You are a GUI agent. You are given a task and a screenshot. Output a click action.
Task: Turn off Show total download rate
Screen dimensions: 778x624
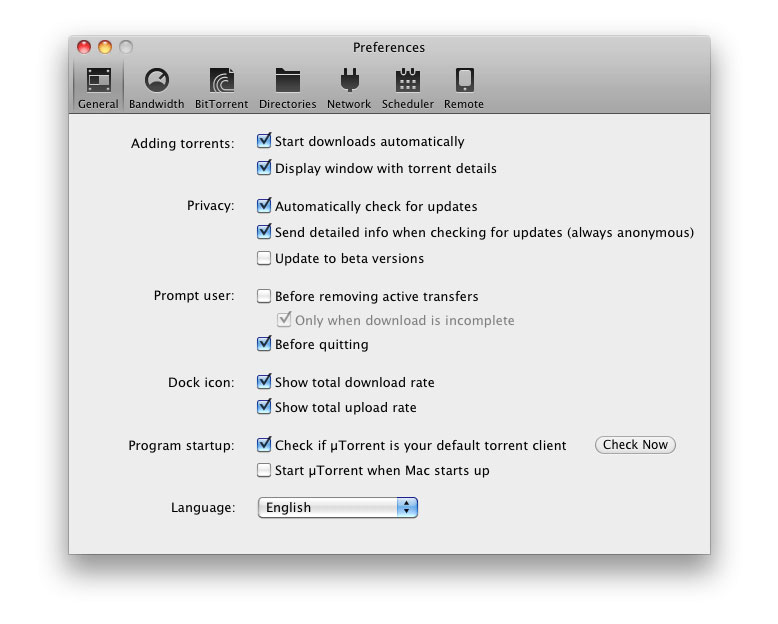pos(264,382)
